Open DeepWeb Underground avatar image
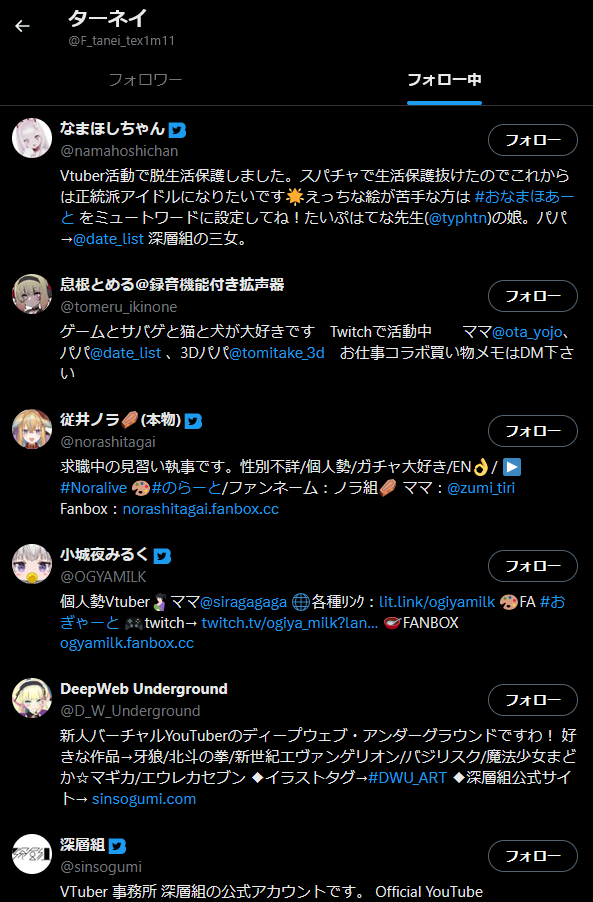This screenshot has width=593, height=902. (x=32, y=698)
